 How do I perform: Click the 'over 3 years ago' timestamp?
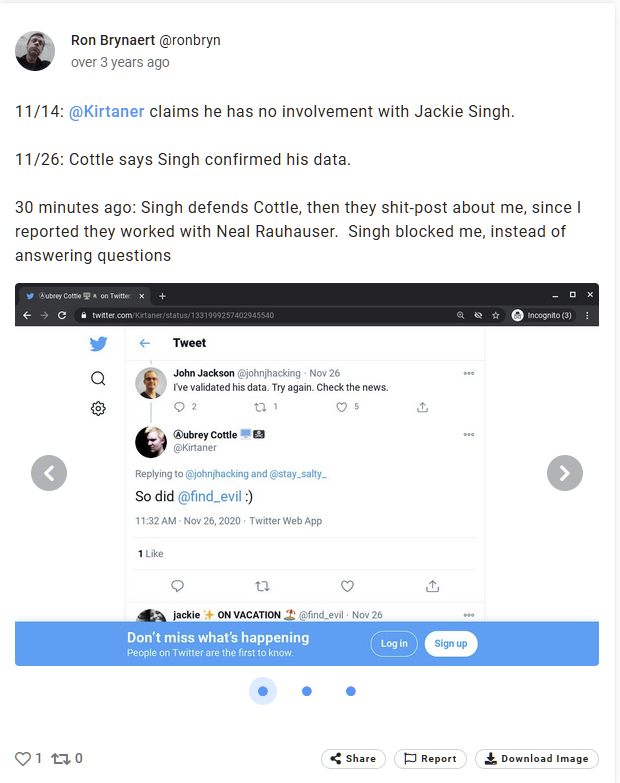(x=120, y=62)
